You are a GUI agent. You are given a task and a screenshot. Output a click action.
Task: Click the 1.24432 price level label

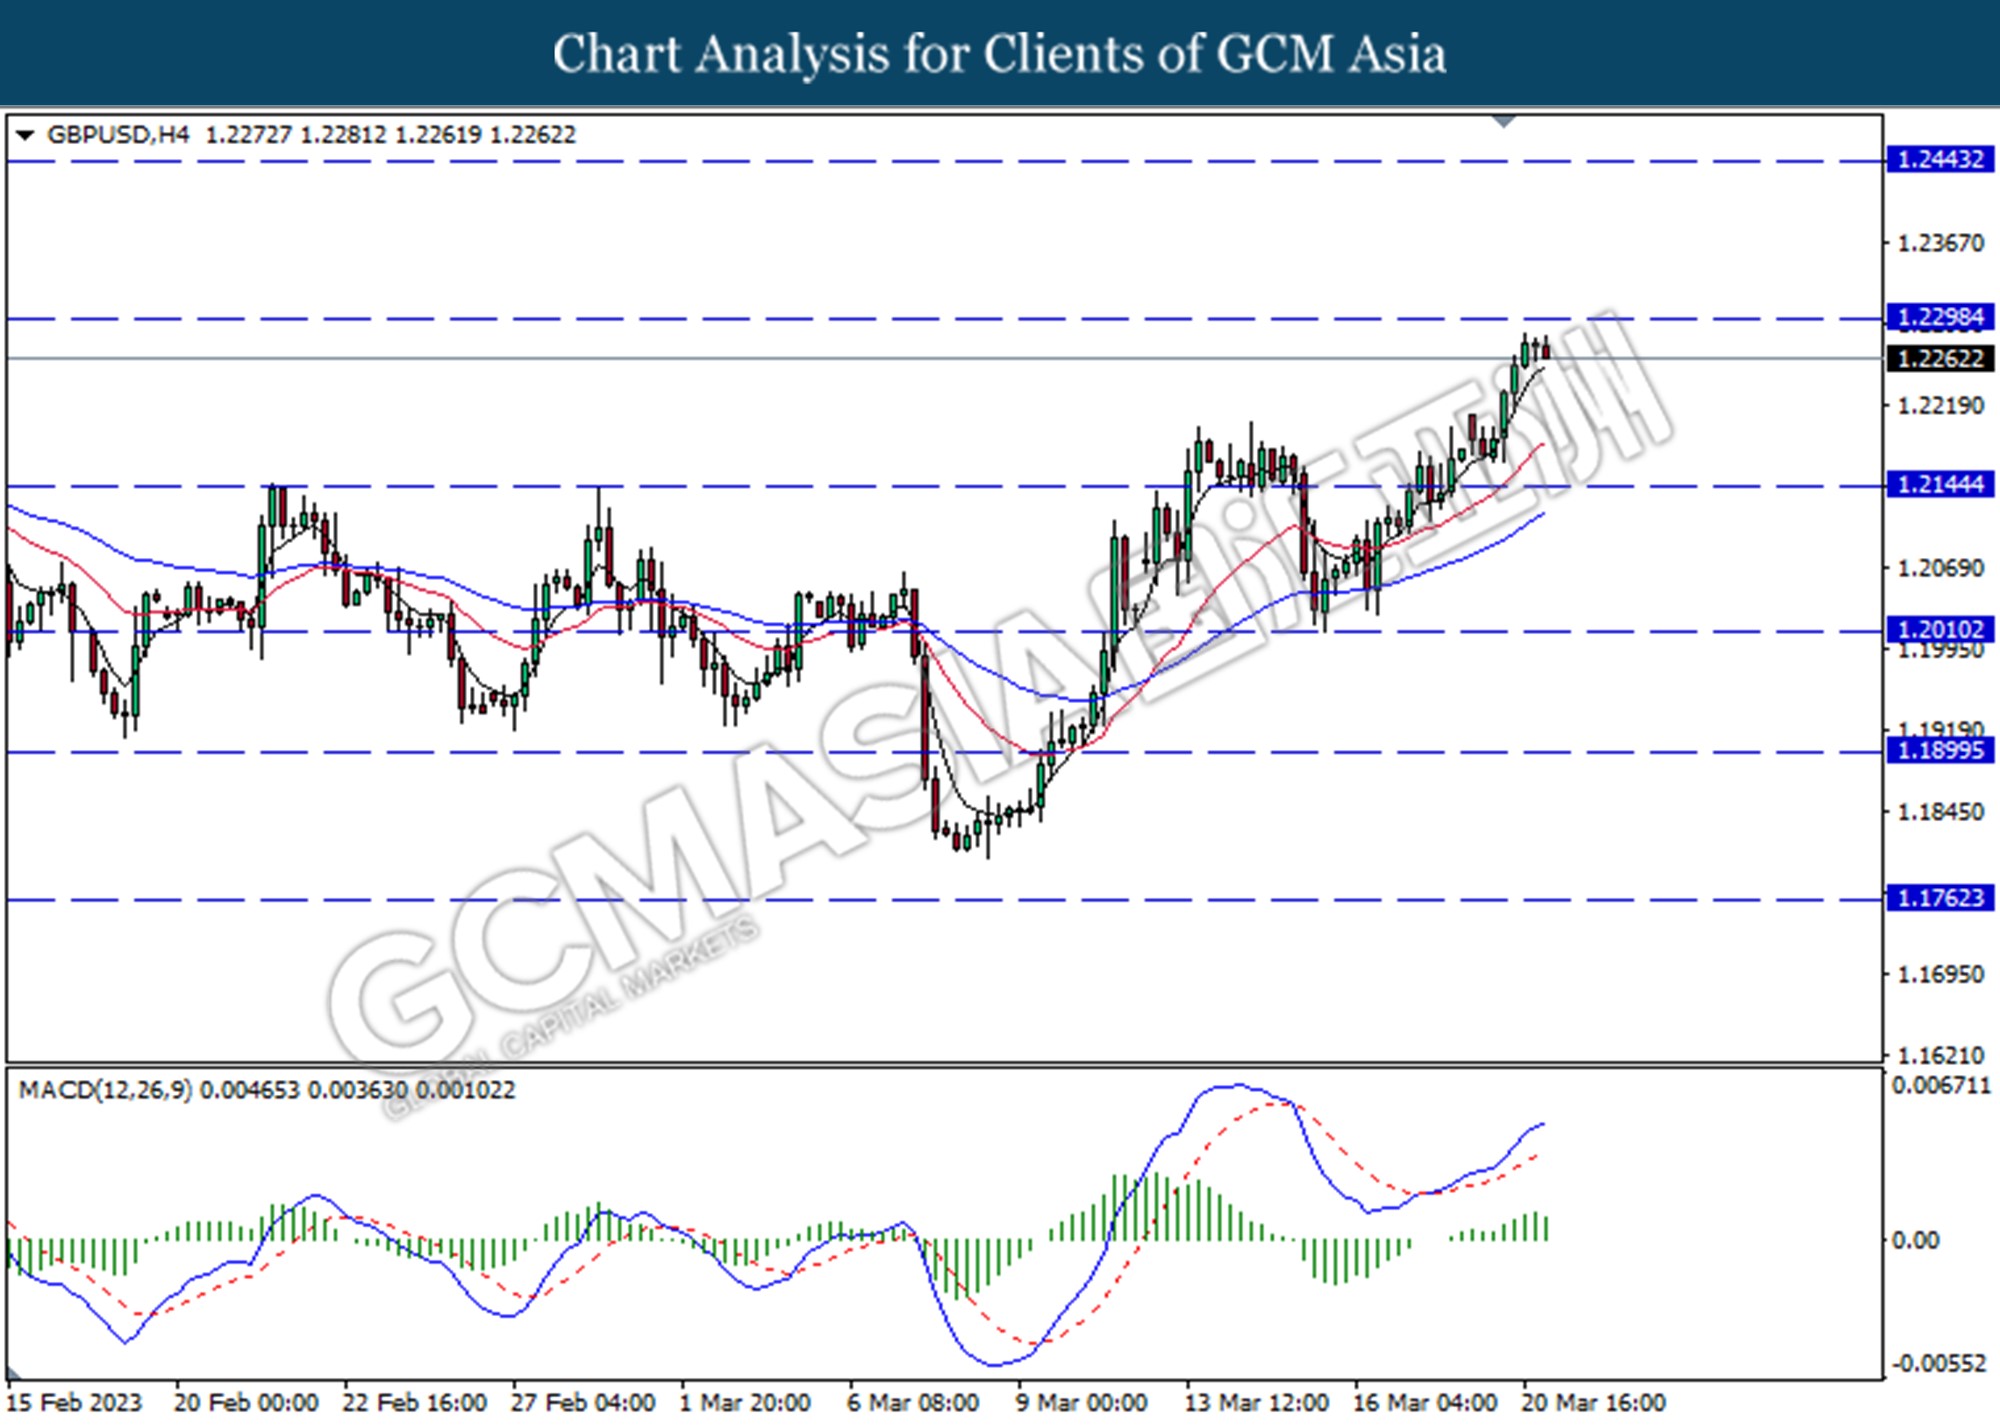pos(1939,160)
